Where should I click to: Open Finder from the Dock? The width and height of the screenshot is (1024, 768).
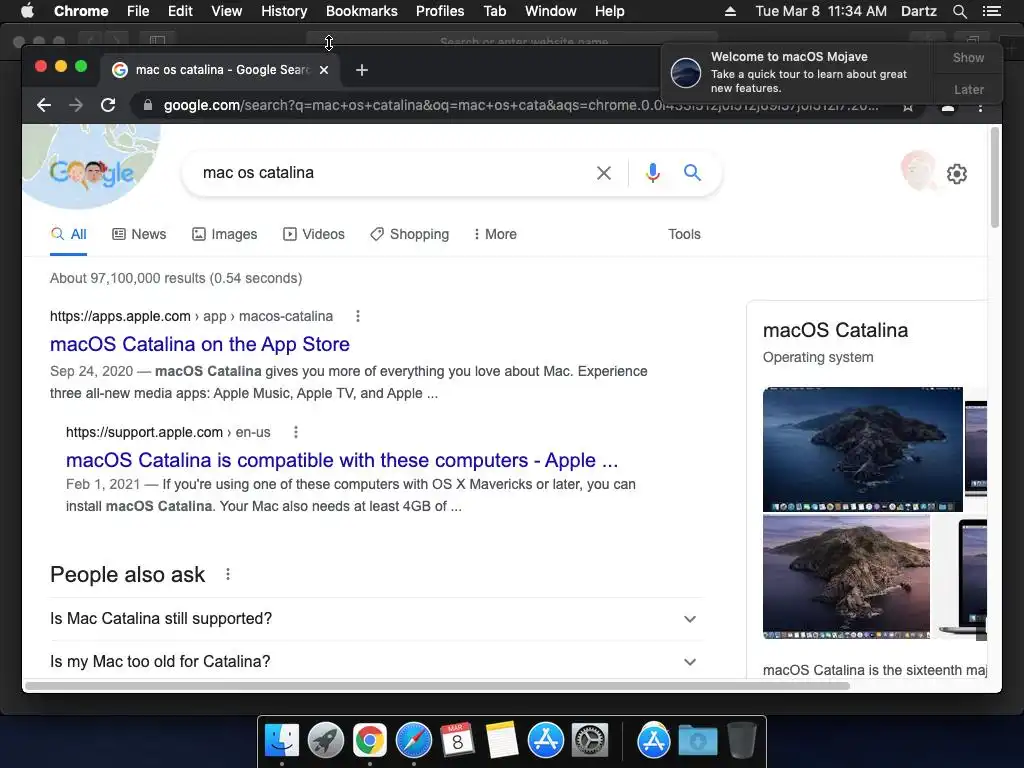[x=281, y=741]
